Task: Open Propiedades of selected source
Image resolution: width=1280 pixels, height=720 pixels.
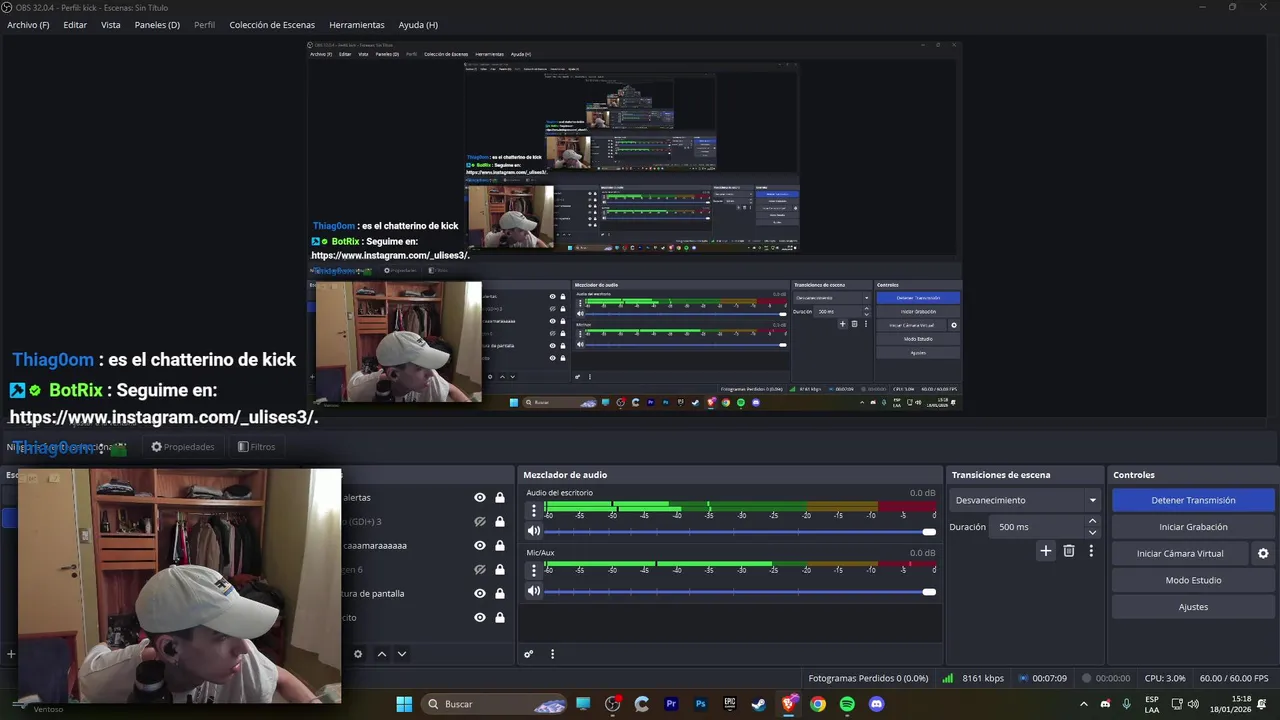Action: pyautogui.click(x=183, y=447)
